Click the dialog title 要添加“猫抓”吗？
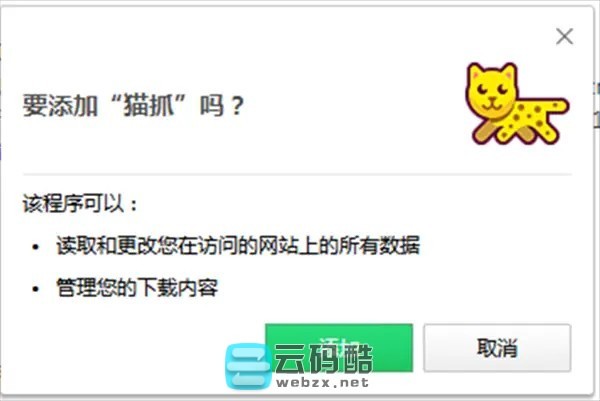 (x=133, y=105)
